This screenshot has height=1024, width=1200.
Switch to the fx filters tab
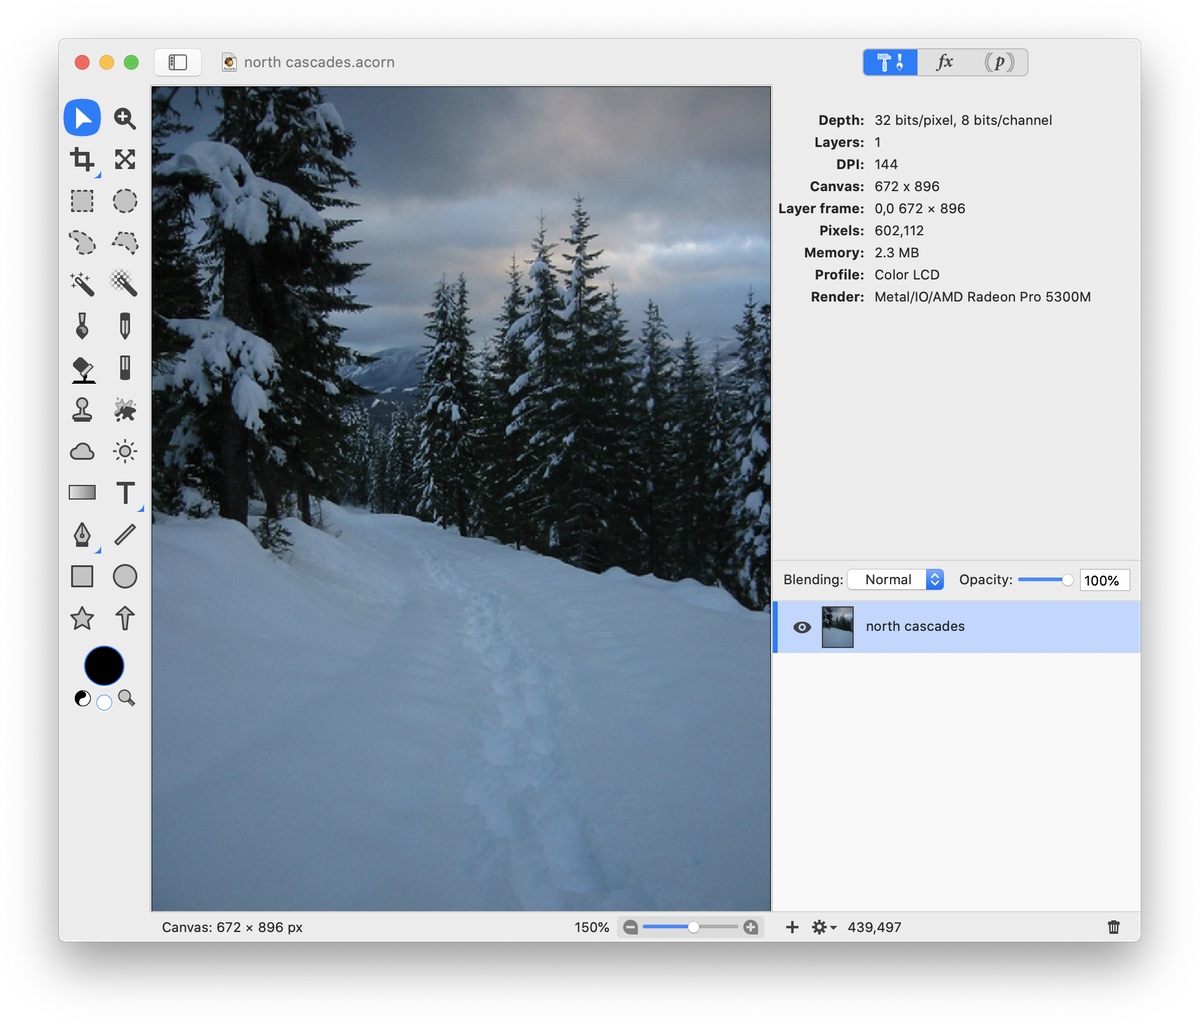(944, 62)
